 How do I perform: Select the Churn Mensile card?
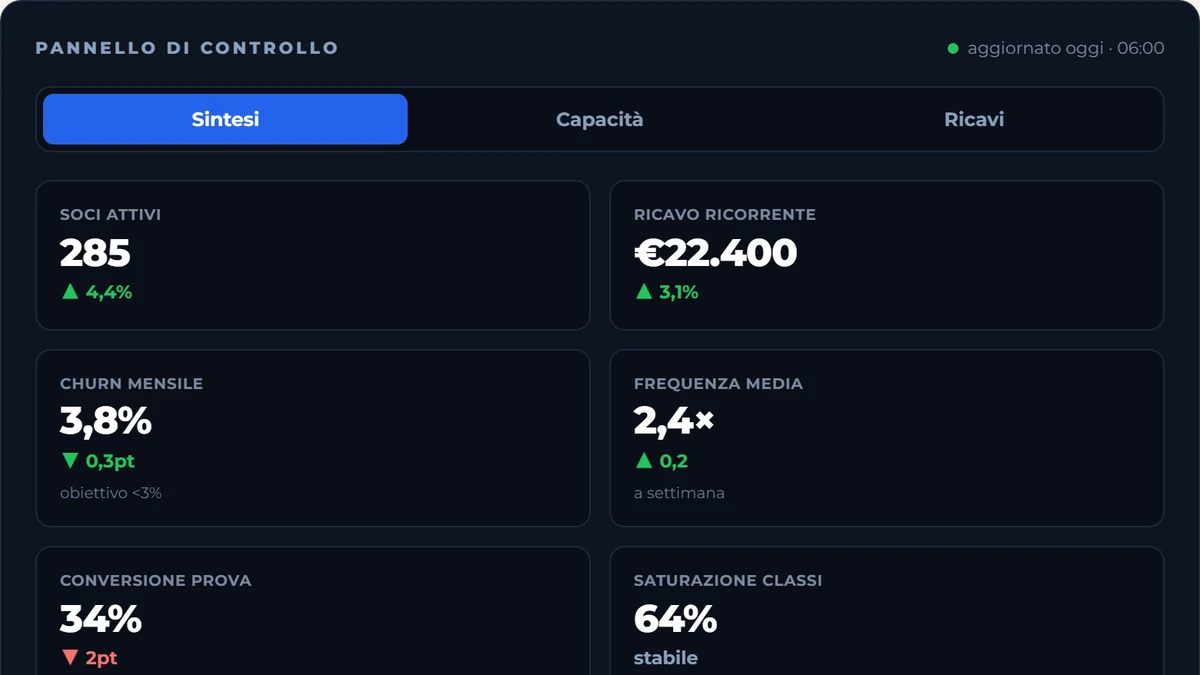tap(313, 438)
